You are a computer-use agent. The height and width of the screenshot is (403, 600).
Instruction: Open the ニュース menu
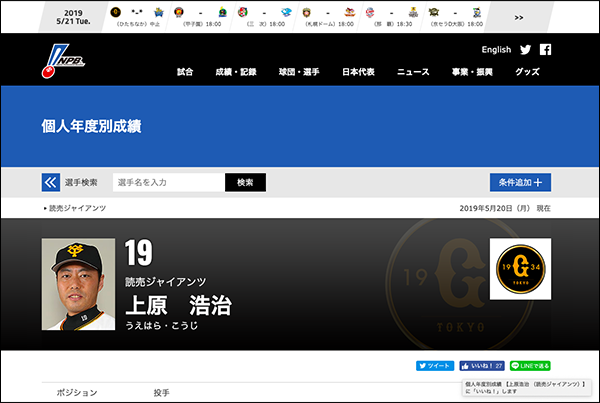click(413, 72)
